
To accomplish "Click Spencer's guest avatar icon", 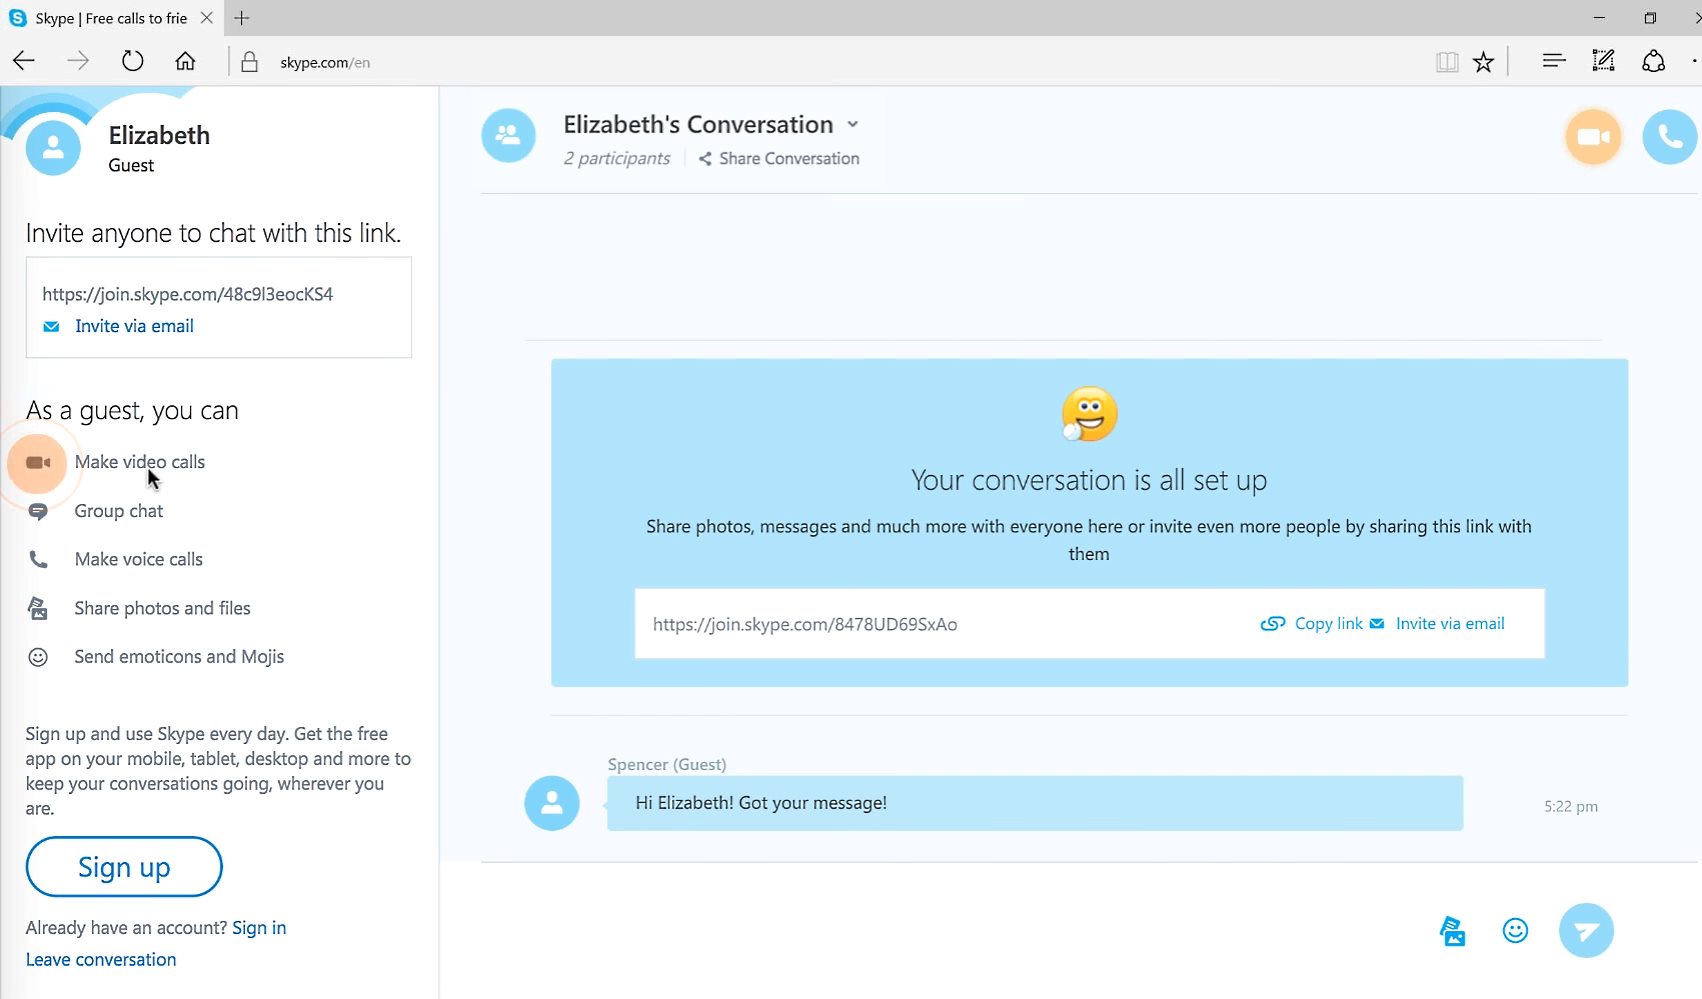I will pyautogui.click(x=552, y=803).
